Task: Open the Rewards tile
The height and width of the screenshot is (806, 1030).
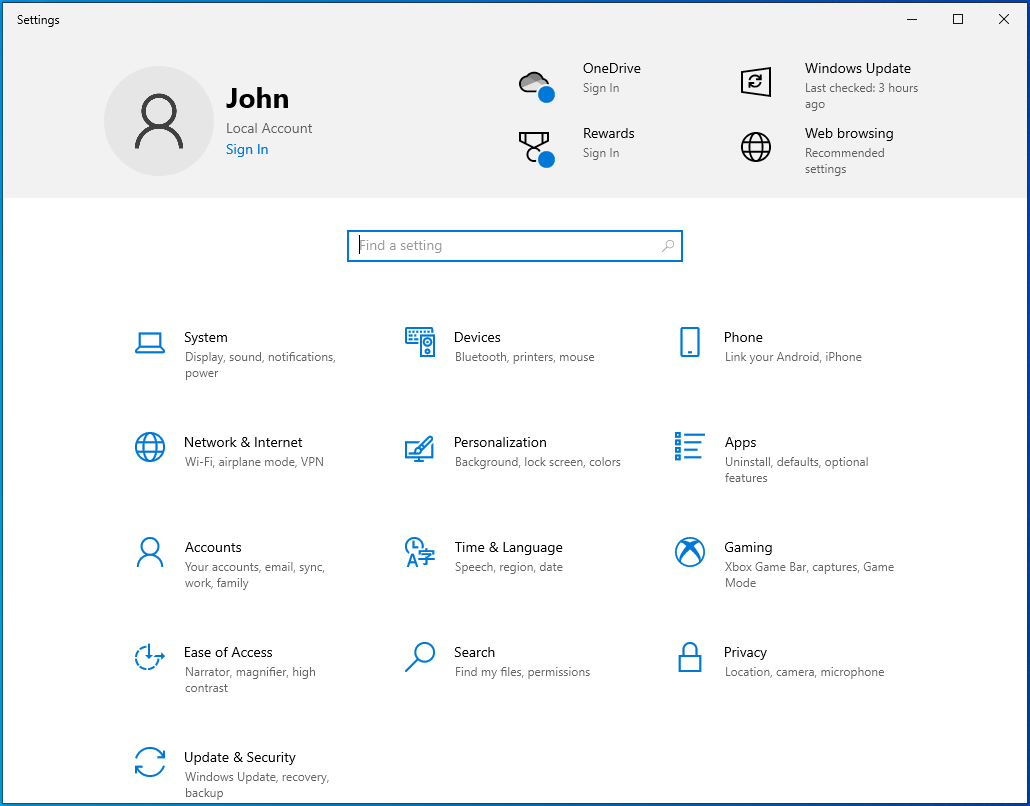Action: point(612,142)
